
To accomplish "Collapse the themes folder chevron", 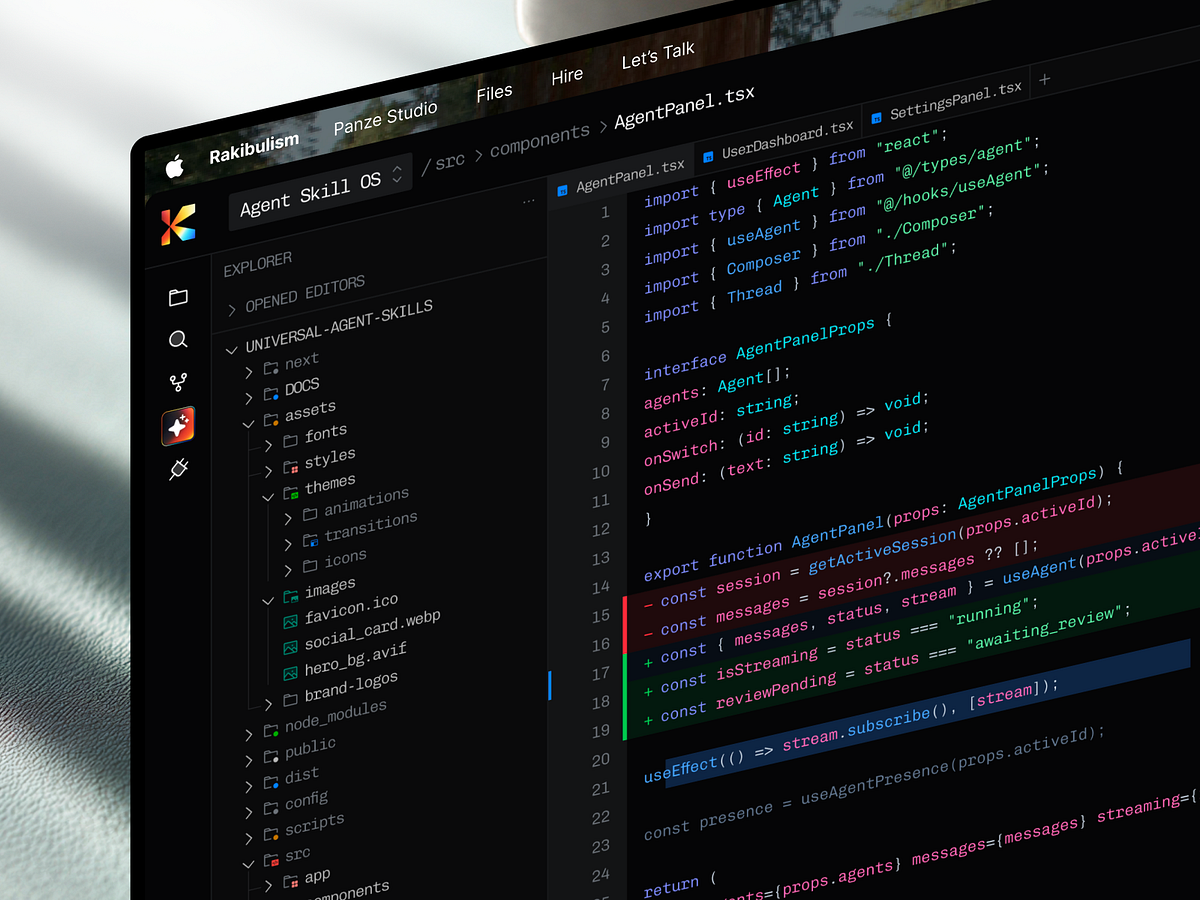I will point(268,496).
